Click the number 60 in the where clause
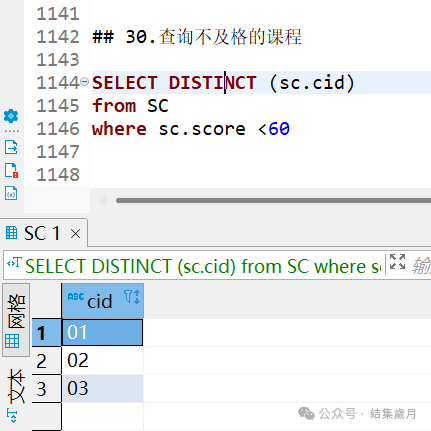This screenshot has width=431, height=431. [x=279, y=129]
